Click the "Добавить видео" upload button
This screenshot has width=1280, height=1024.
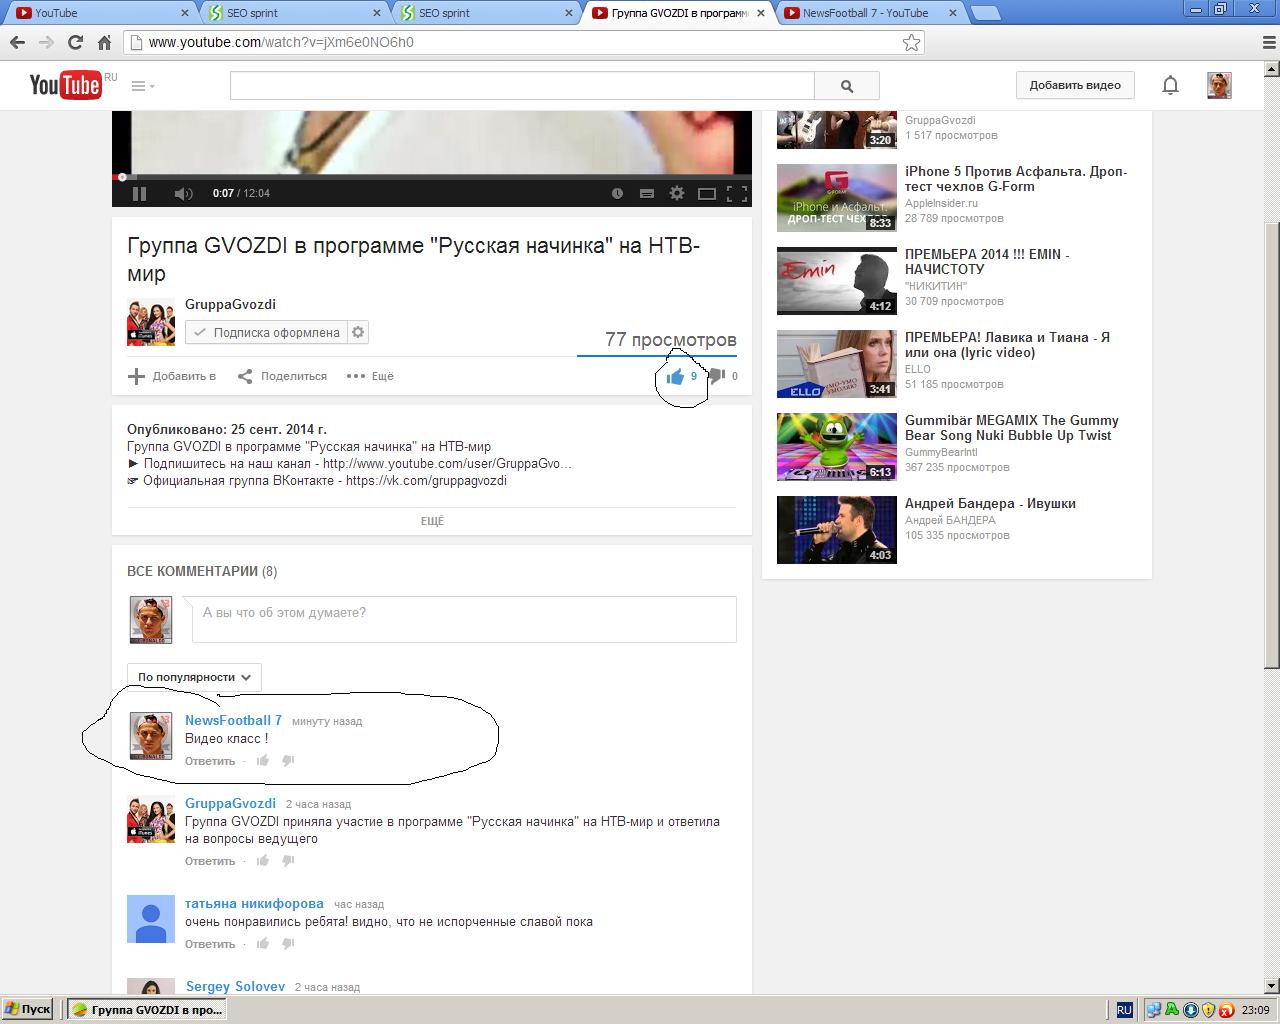click(1075, 85)
